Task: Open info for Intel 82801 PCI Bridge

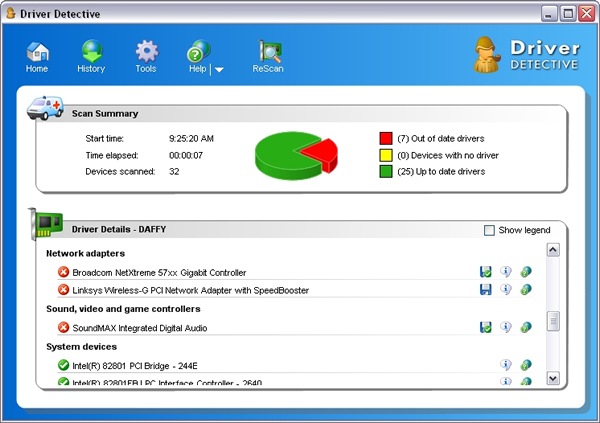Action: 505,365
